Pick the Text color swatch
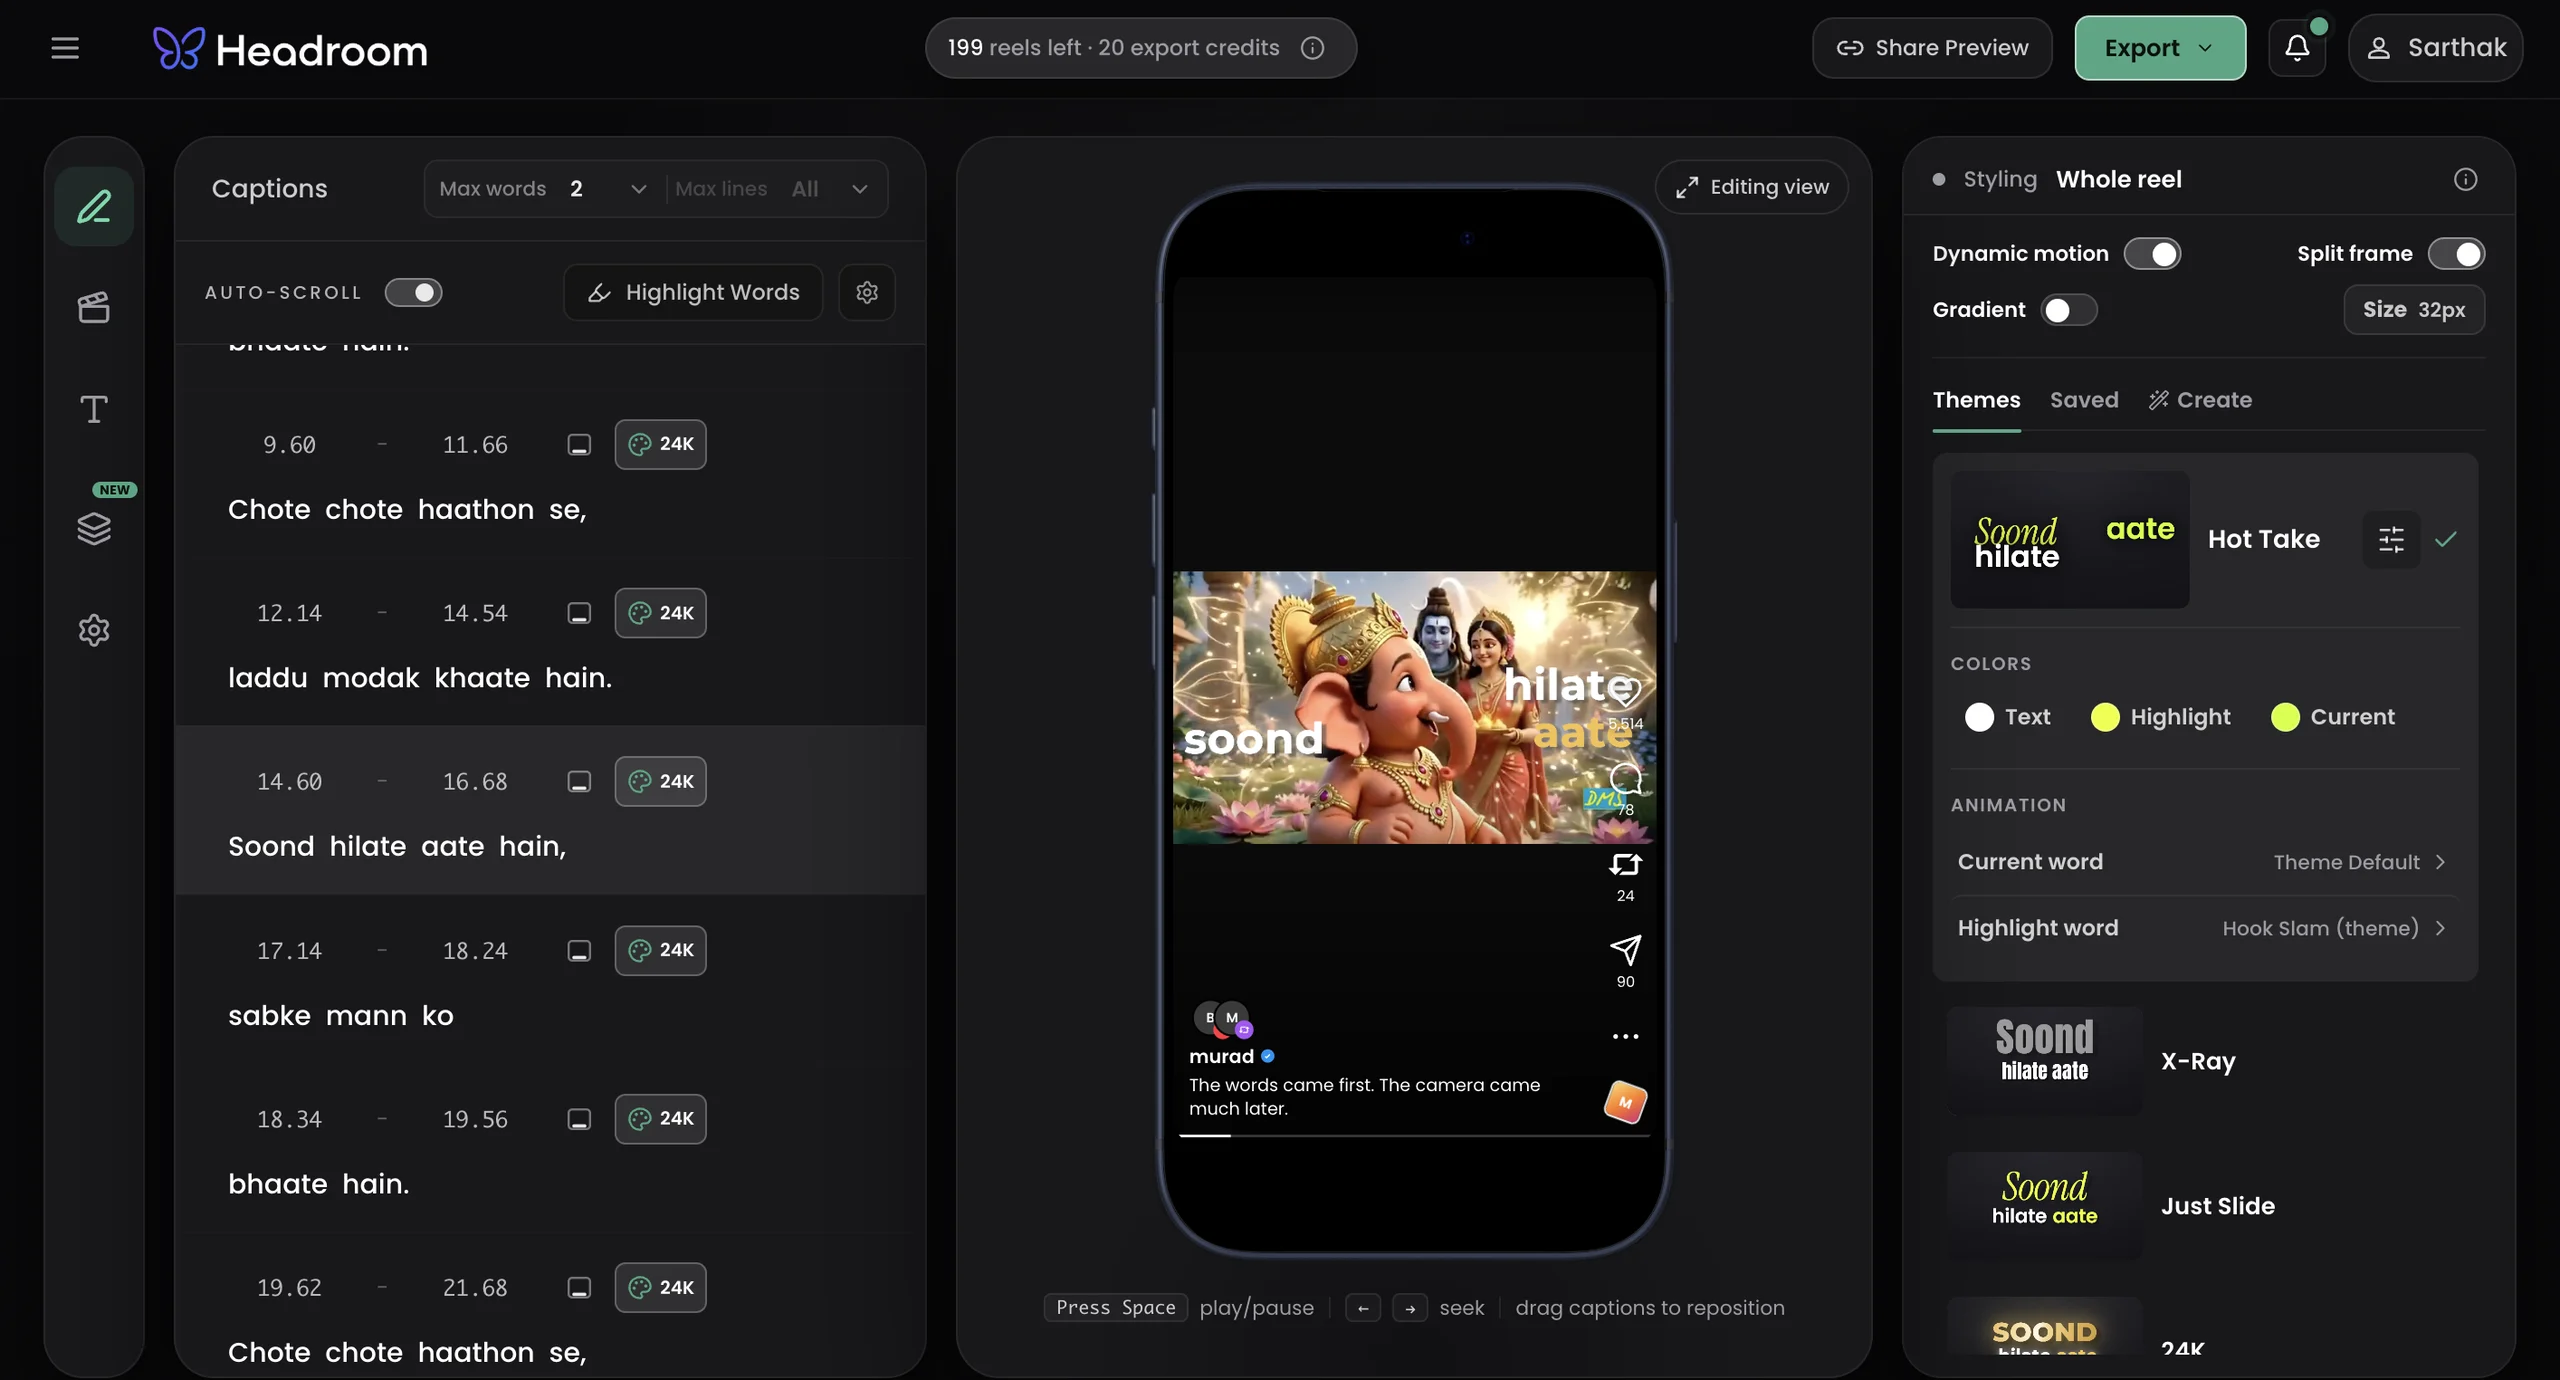 [1979, 717]
